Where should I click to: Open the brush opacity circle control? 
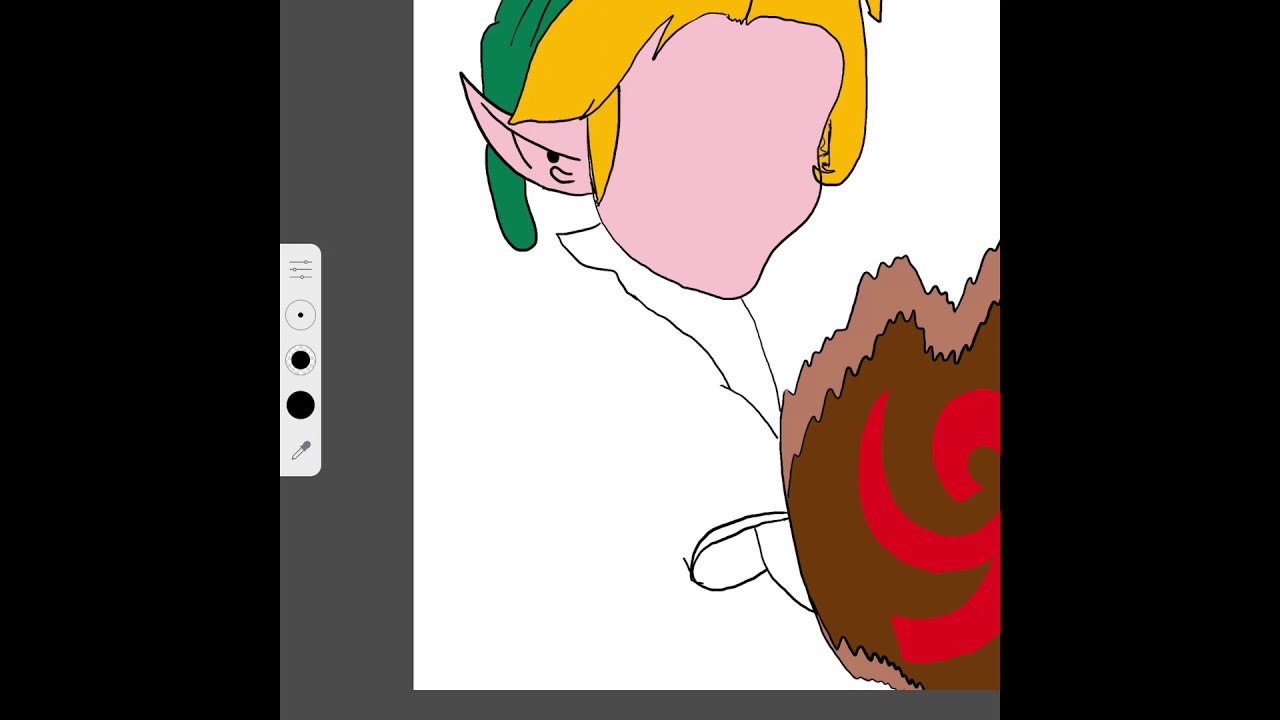click(x=300, y=360)
